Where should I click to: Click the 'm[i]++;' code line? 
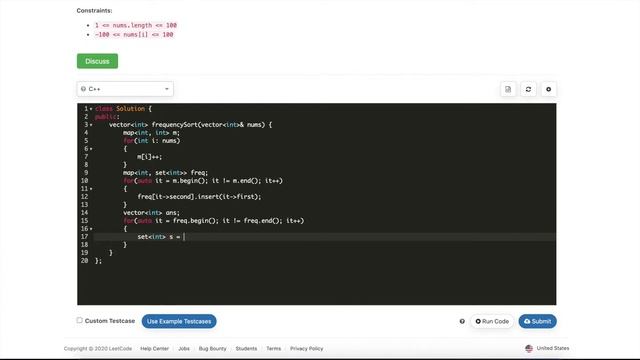(150, 157)
